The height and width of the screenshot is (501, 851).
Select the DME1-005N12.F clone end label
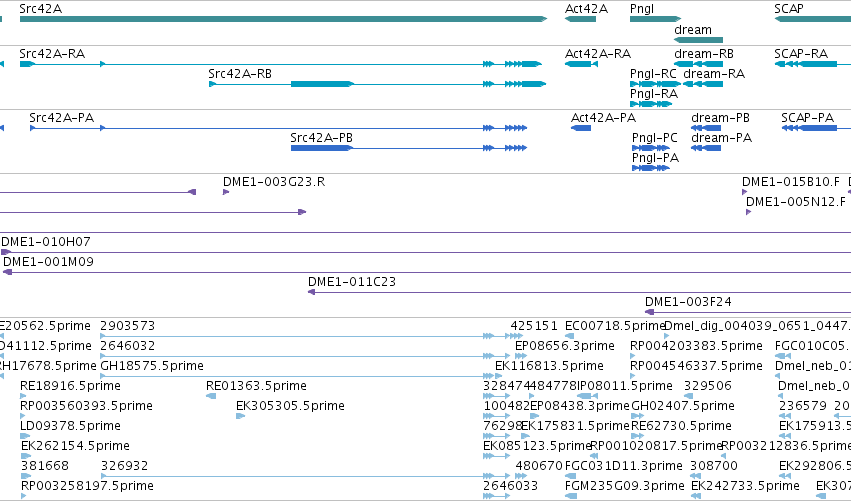(x=796, y=202)
